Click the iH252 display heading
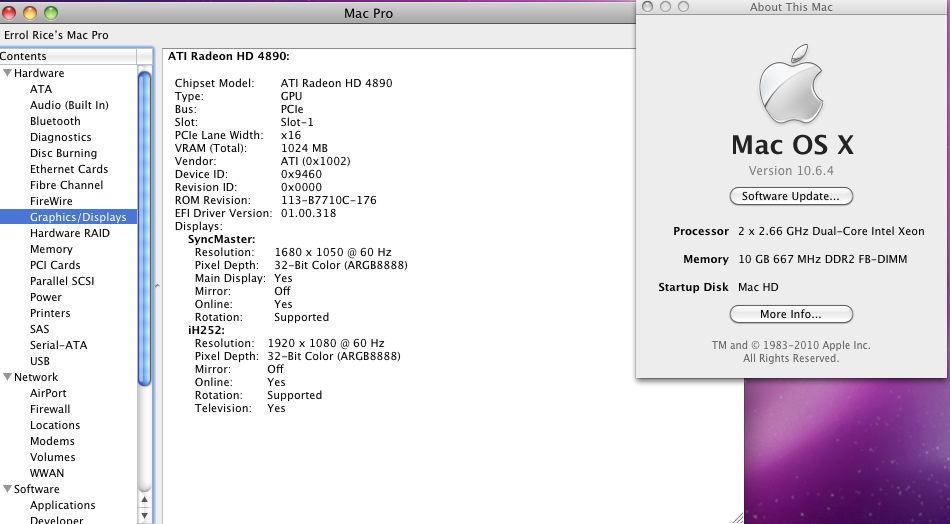950x524 pixels. pos(207,330)
